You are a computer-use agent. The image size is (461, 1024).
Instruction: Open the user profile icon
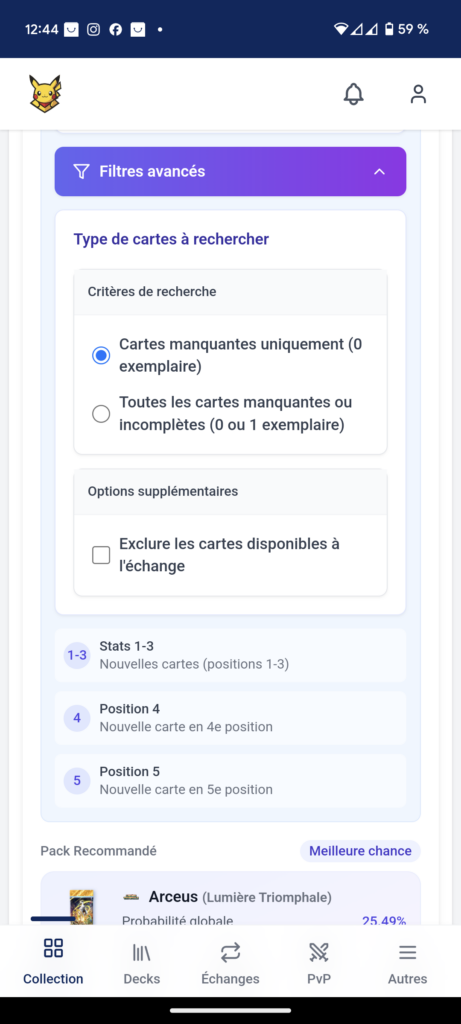click(x=418, y=94)
